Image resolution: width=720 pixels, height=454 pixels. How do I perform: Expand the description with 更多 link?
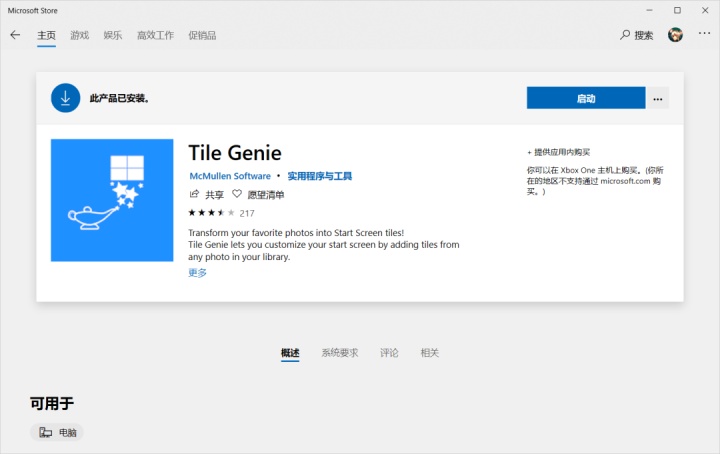[x=197, y=273]
